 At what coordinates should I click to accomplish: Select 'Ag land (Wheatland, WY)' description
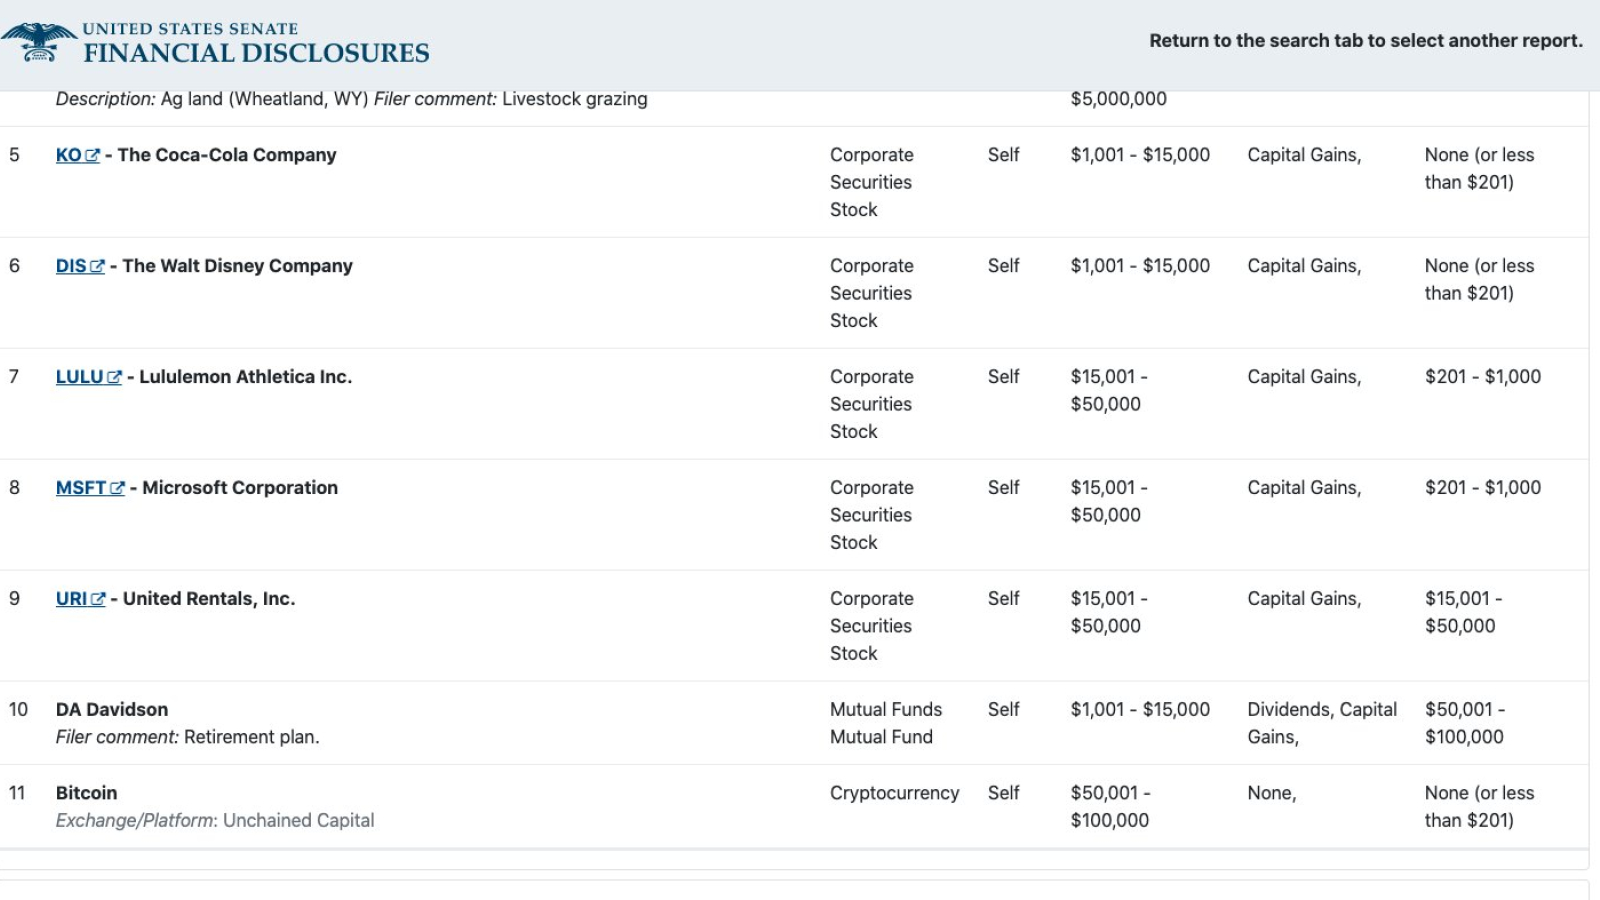click(265, 99)
